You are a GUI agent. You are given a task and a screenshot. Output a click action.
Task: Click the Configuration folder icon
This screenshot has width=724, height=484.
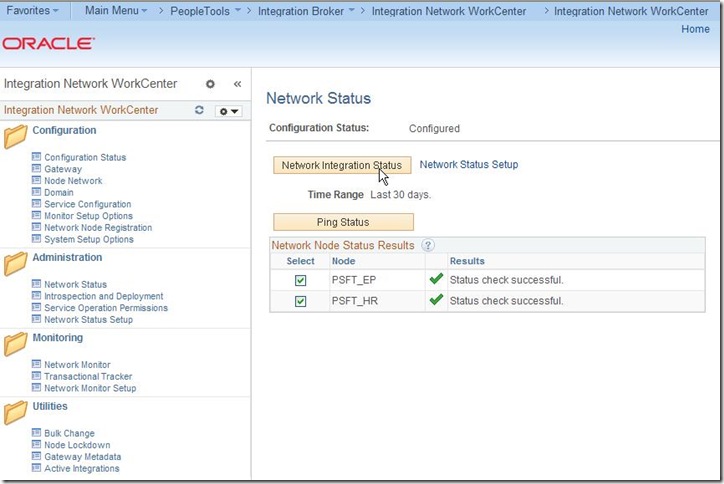coord(15,136)
